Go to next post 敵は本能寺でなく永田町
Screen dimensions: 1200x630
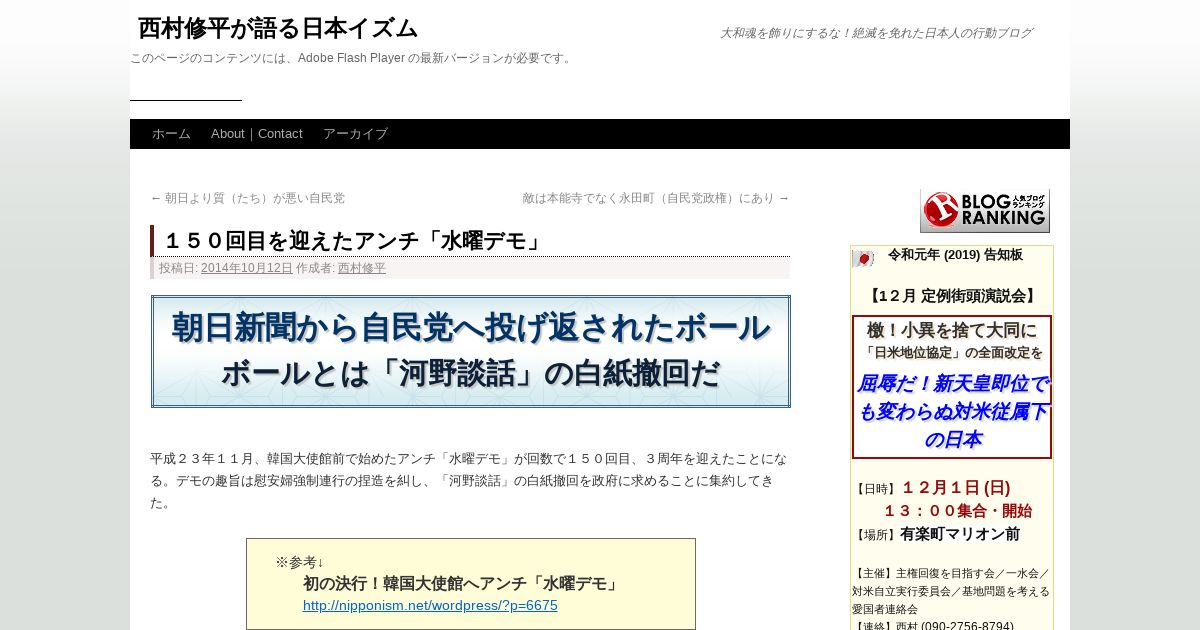click(656, 198)
